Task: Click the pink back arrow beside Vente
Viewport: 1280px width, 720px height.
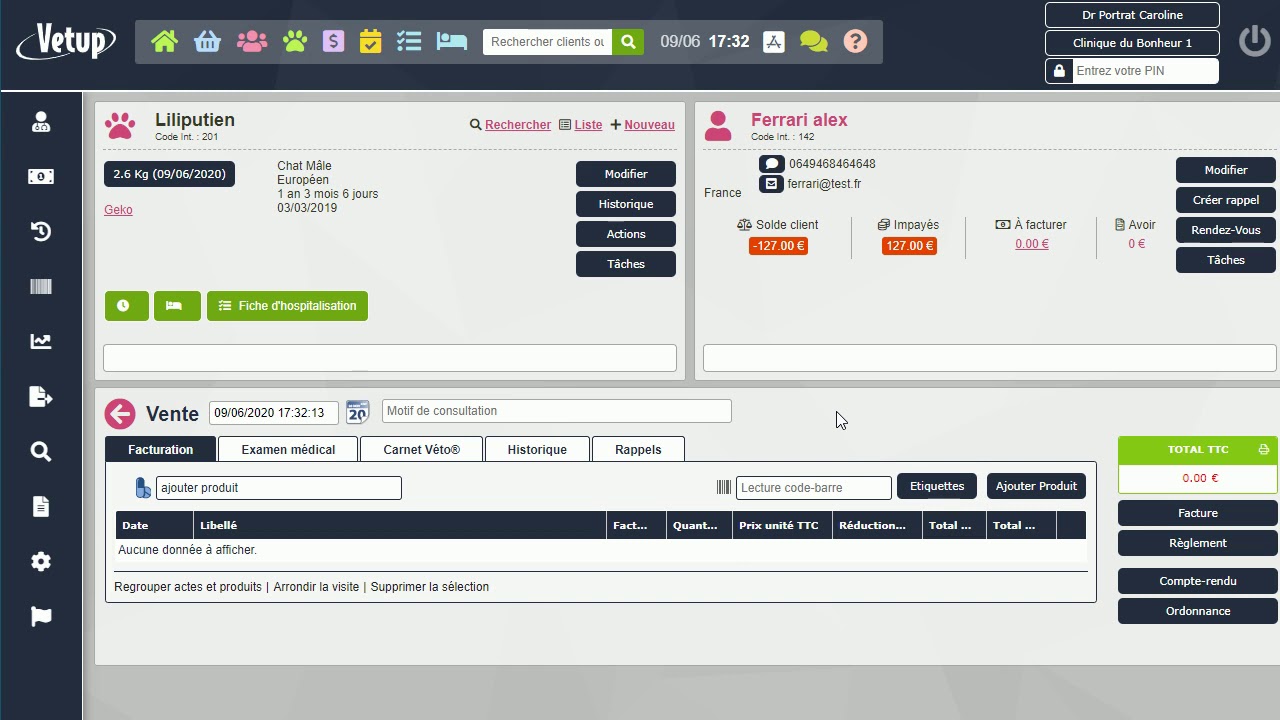Action: [x=119, y=413]
